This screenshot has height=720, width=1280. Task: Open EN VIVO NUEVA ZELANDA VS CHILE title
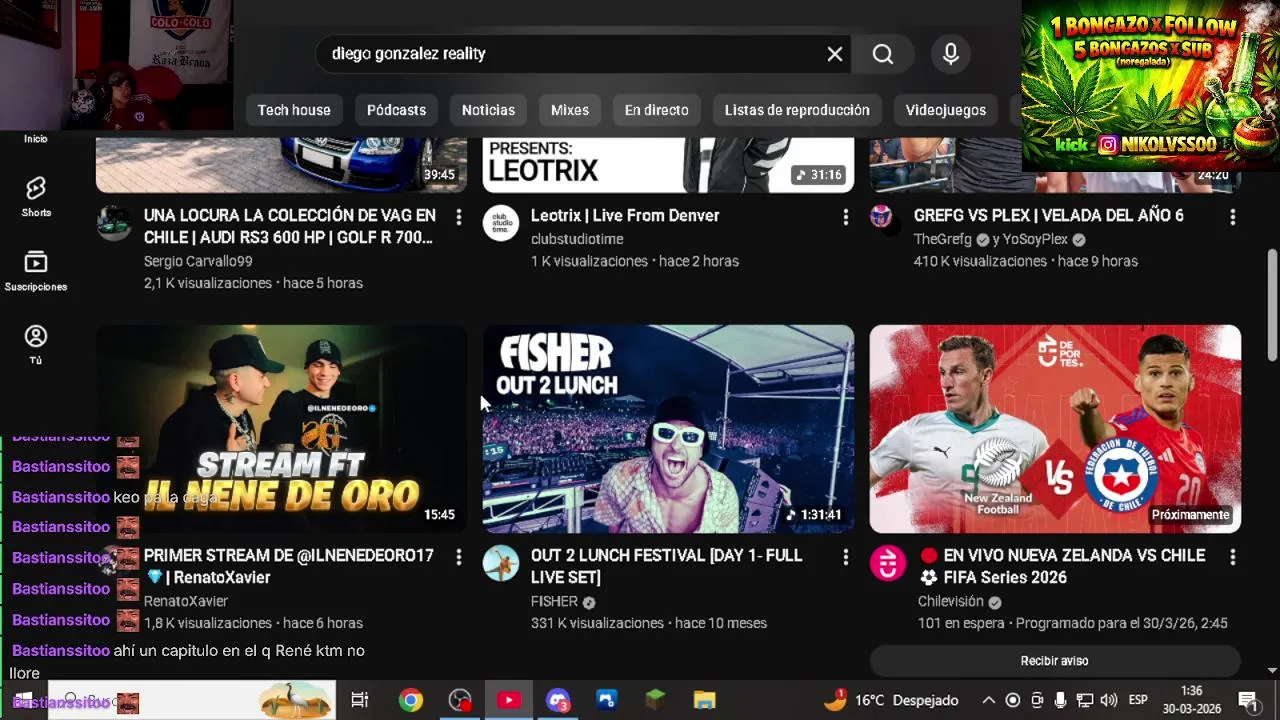tap(1061, 566)
